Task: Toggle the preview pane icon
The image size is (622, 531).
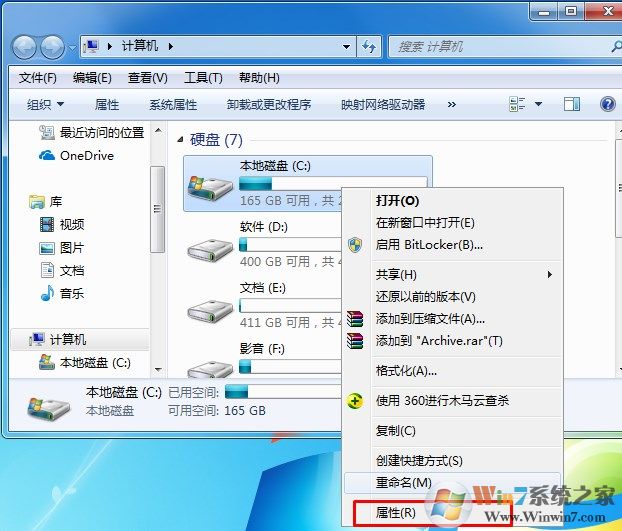Action: point(572,104)
